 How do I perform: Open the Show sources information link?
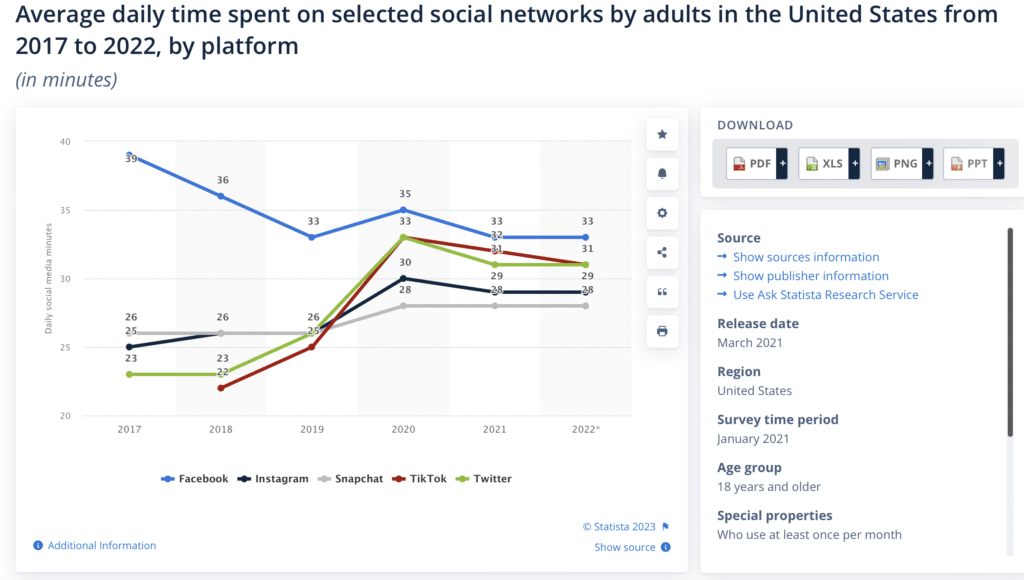click(805, 256)
